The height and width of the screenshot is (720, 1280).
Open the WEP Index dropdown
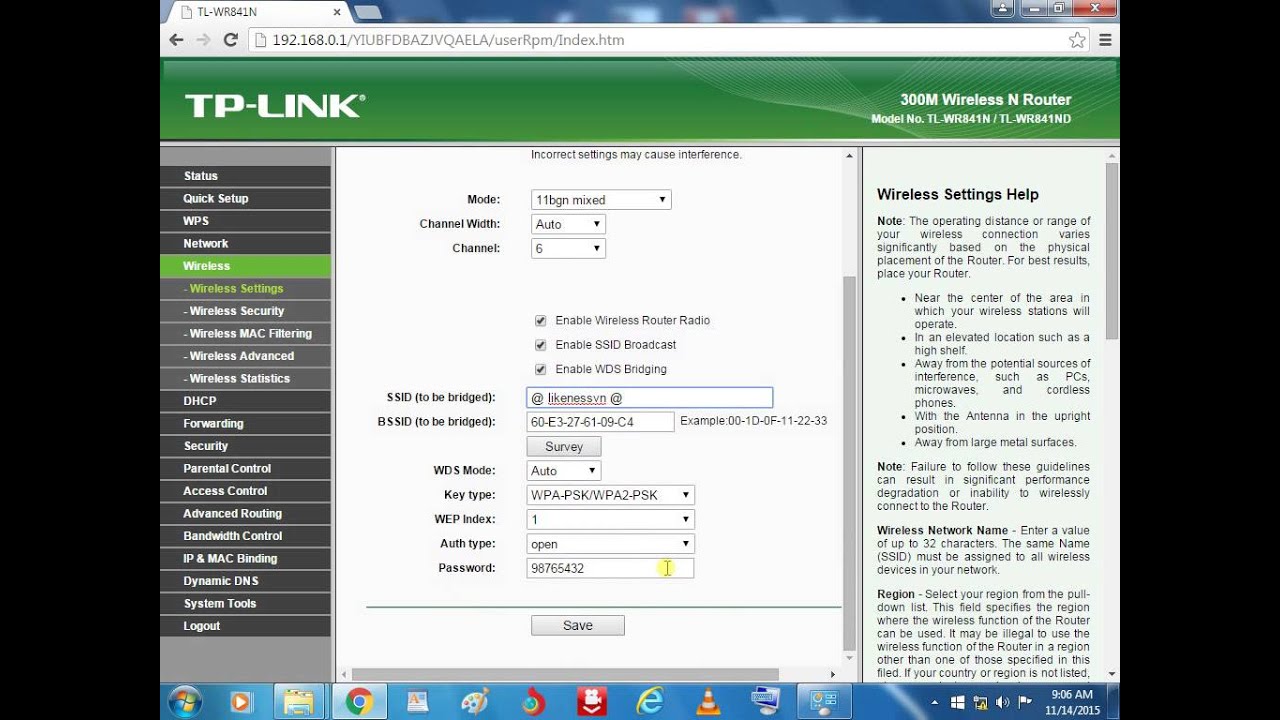pos(611,519)
